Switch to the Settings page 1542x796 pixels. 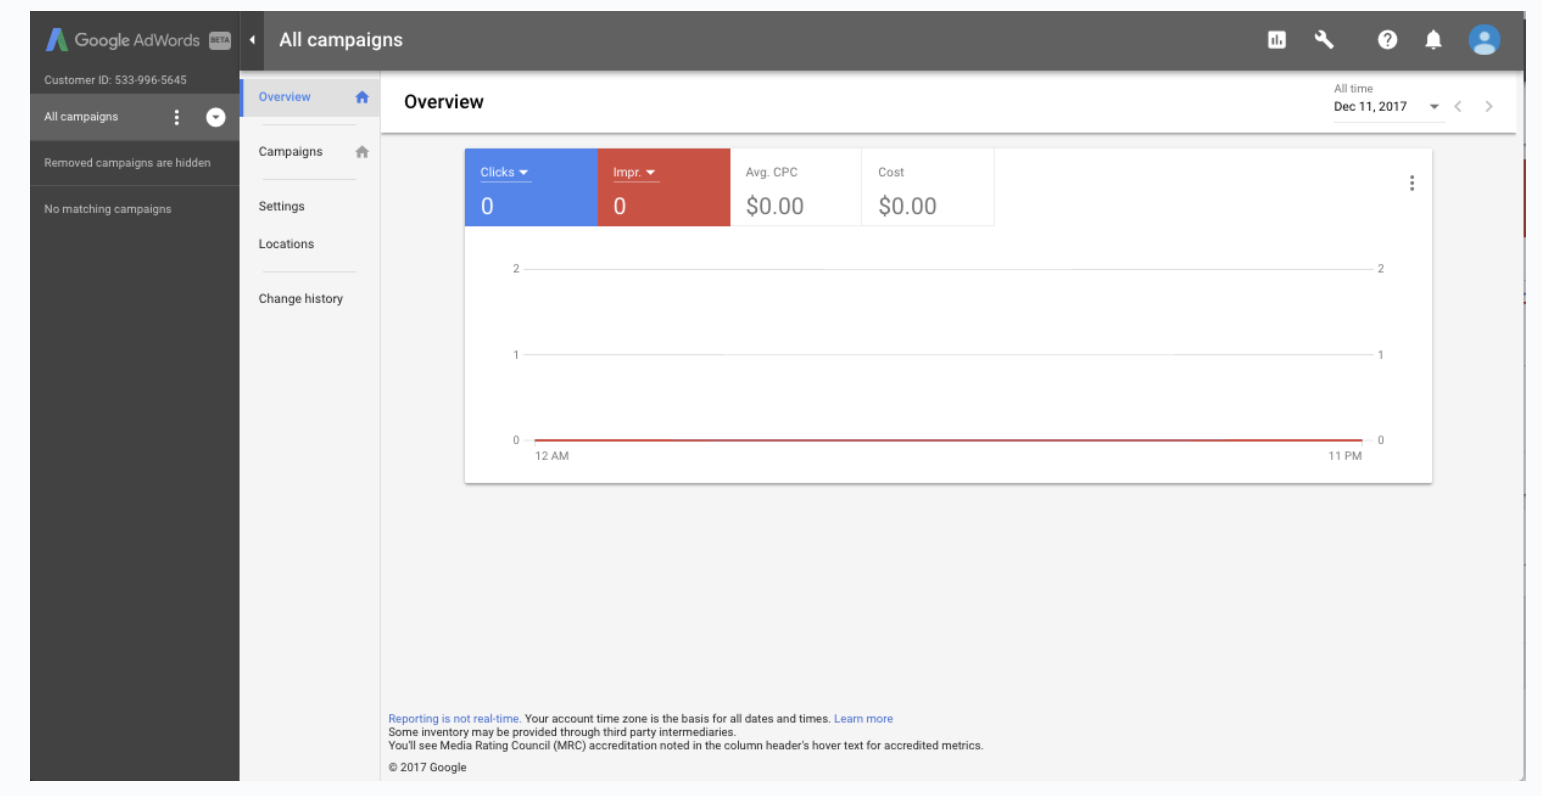[281, 206]
